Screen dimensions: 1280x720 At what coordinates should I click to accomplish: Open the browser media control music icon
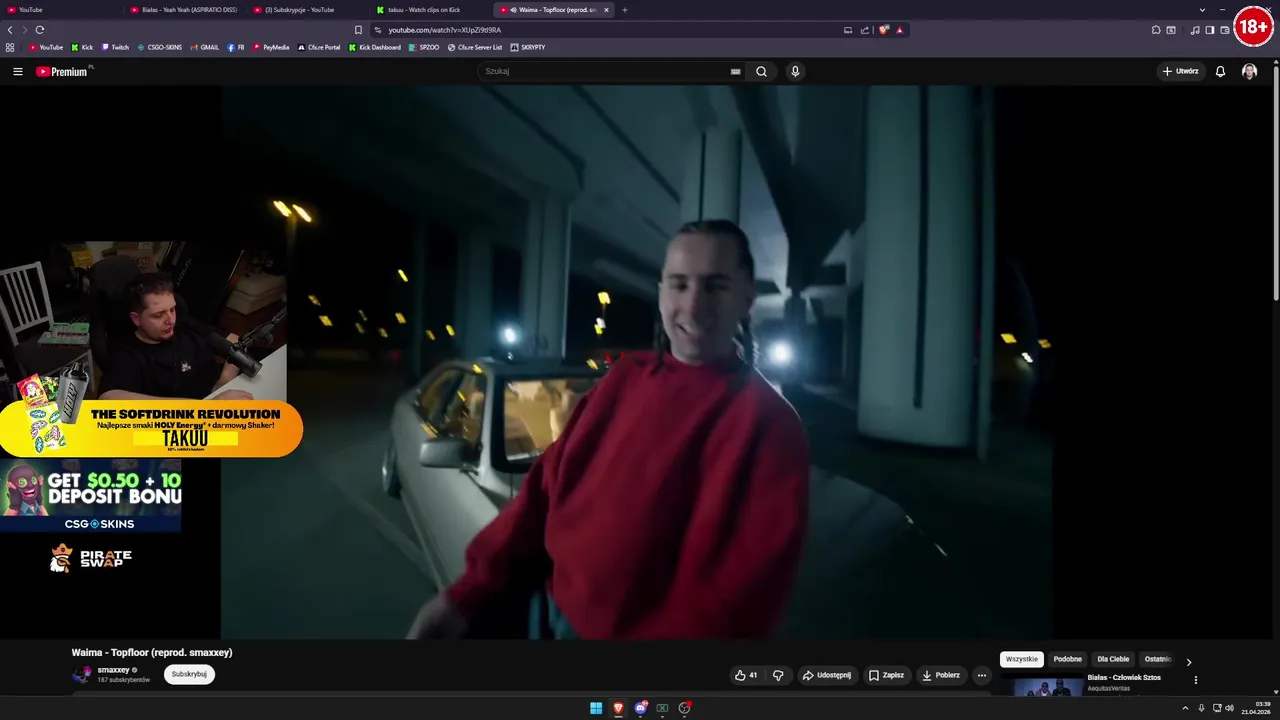[1195, 30]
